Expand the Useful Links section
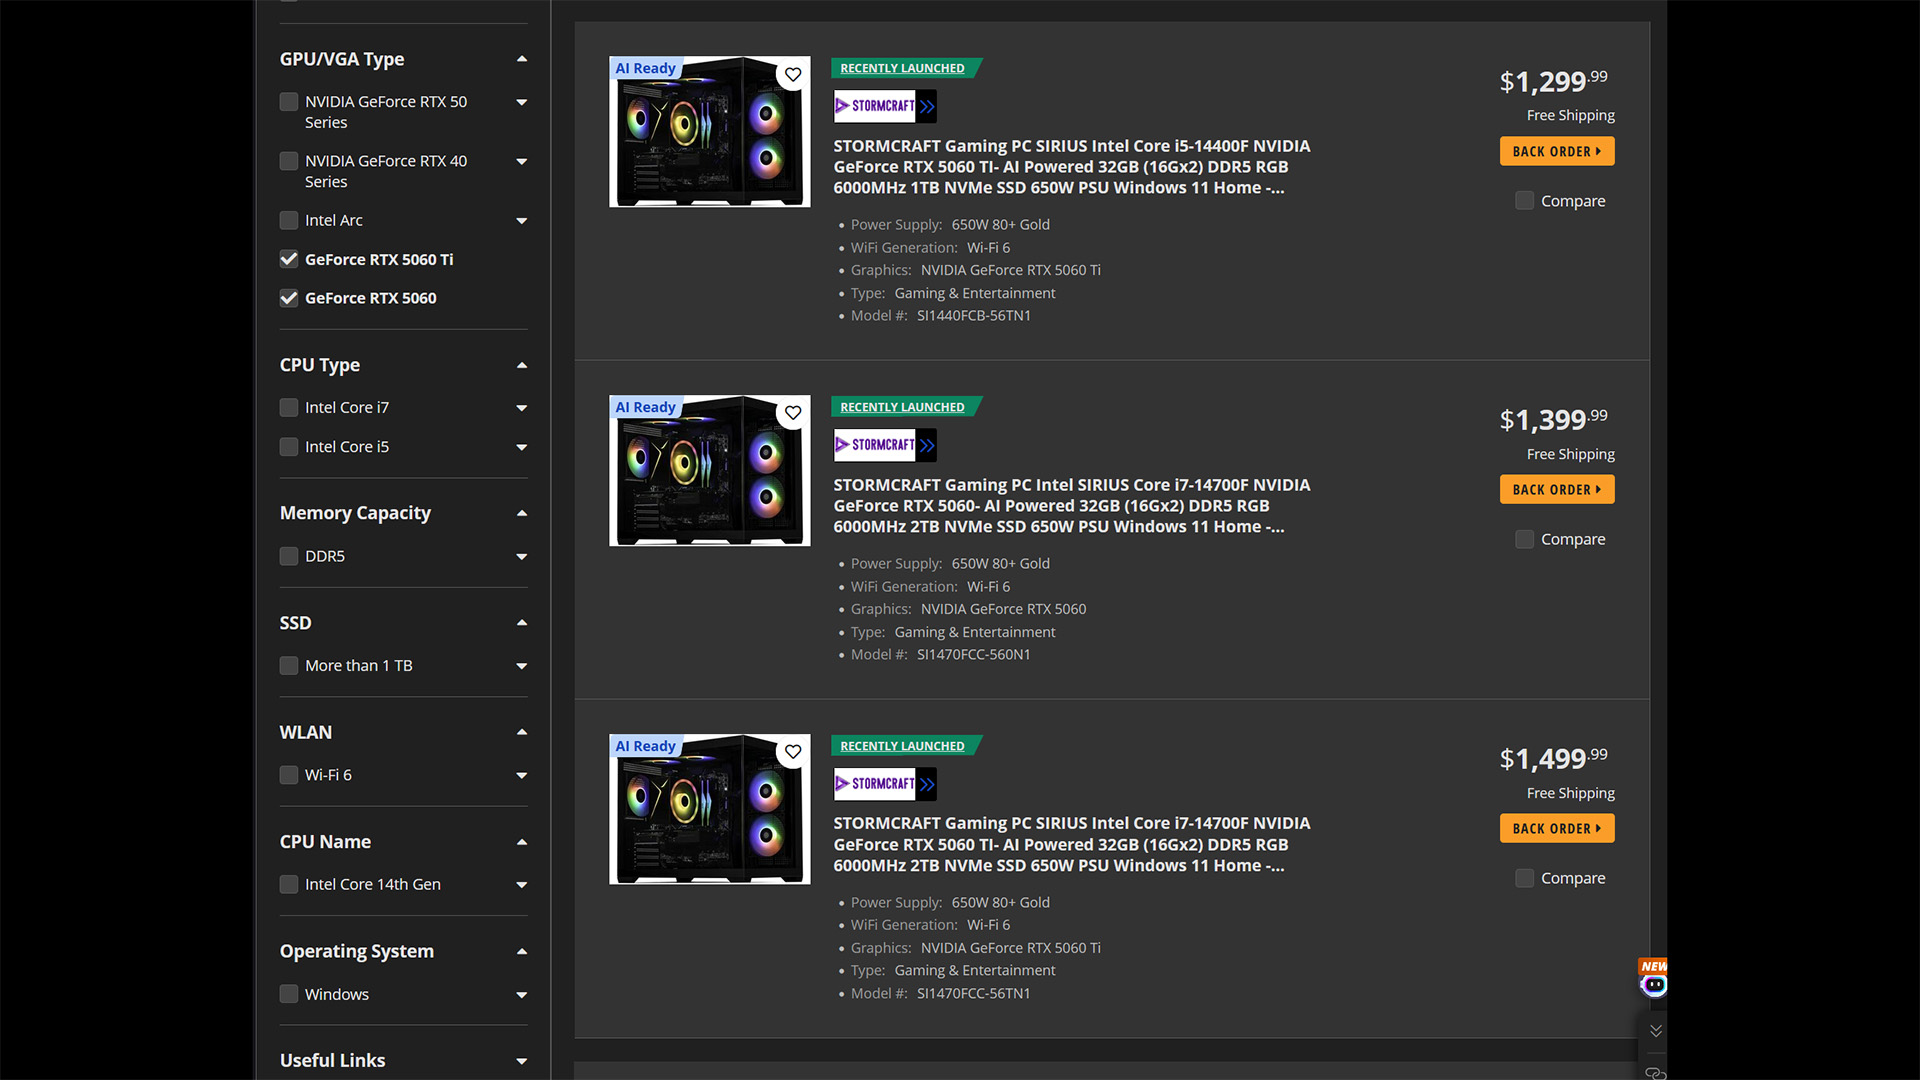The image size is (1920, 1080). [x=522, y=1061]
